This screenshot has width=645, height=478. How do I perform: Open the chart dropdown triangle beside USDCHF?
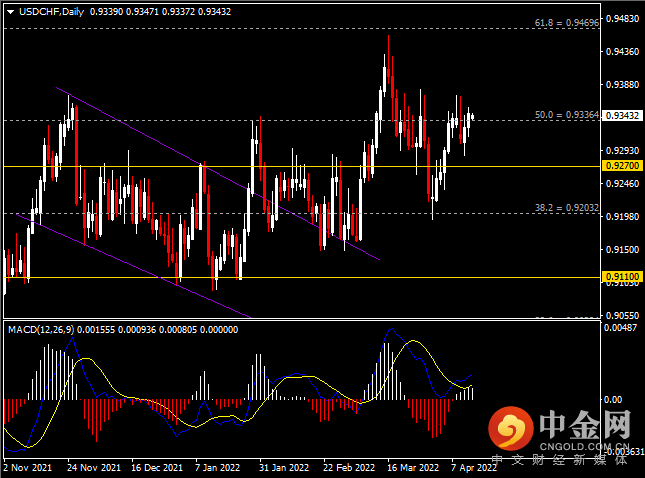tap(11, 12)
